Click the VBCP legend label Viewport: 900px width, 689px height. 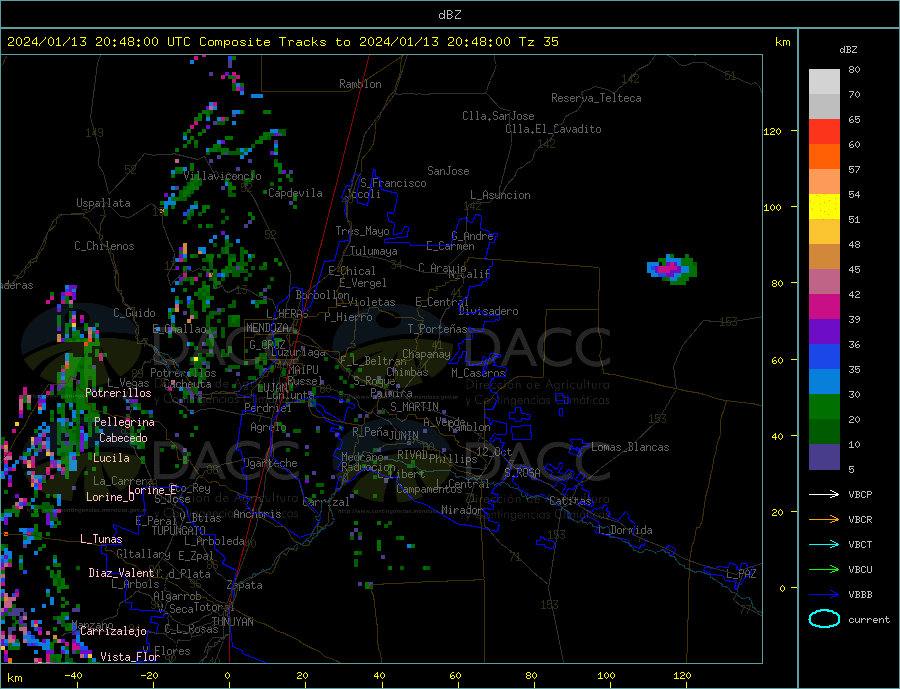click(860, 494)
